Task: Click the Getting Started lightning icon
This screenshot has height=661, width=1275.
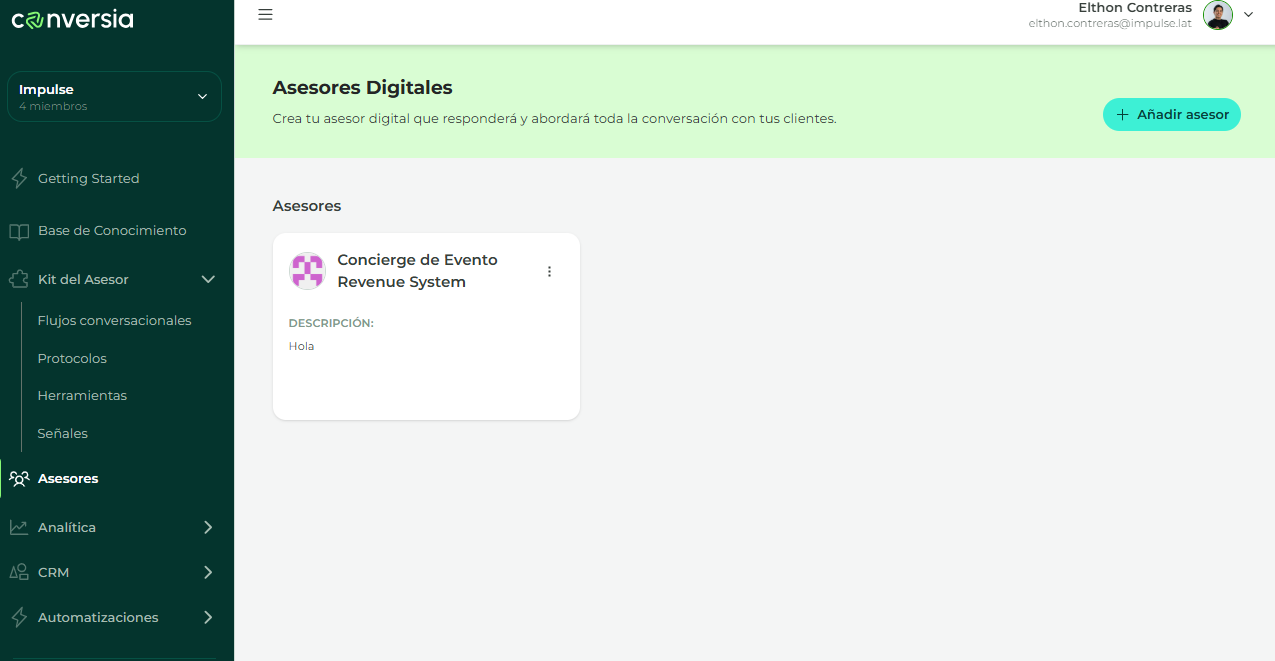Action: click(x=19, y=179)
